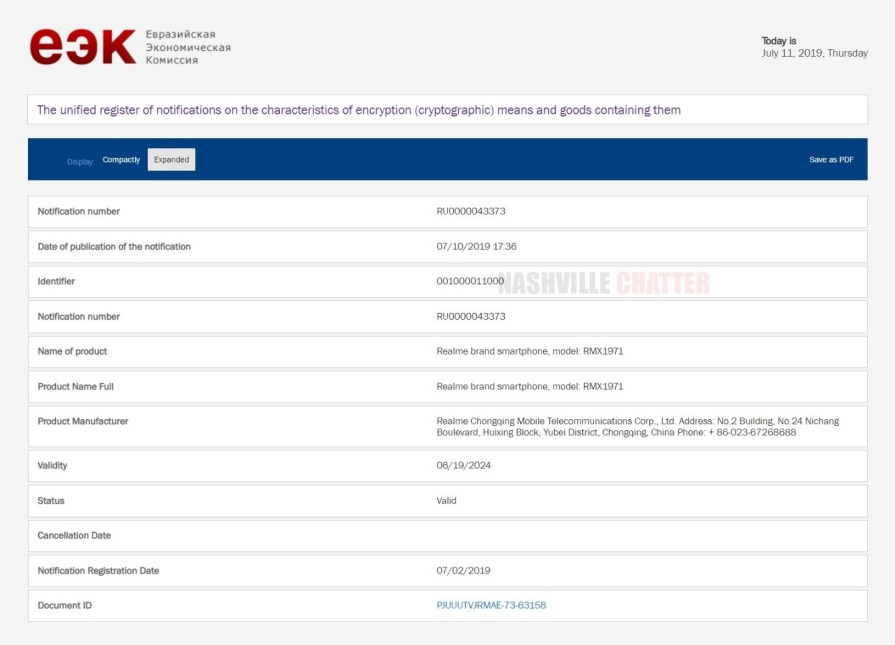The width and height of the screenshot is (895, 645).
Task: Click Product Name Full value text
Action: coord(530,386)
